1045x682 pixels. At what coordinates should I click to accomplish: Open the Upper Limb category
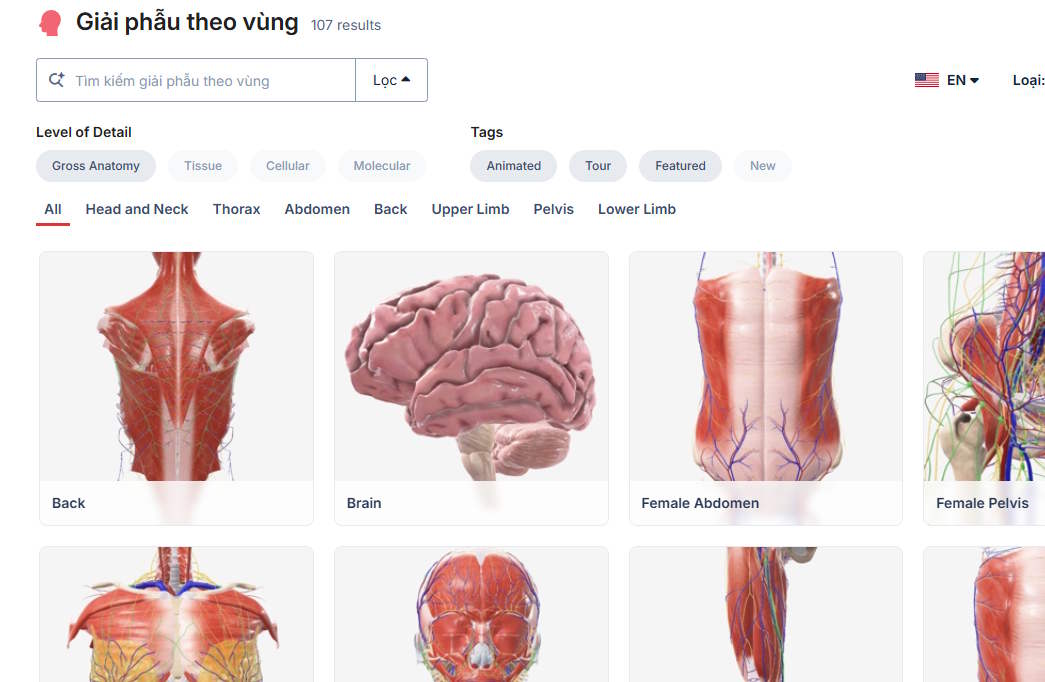point(470,209)
